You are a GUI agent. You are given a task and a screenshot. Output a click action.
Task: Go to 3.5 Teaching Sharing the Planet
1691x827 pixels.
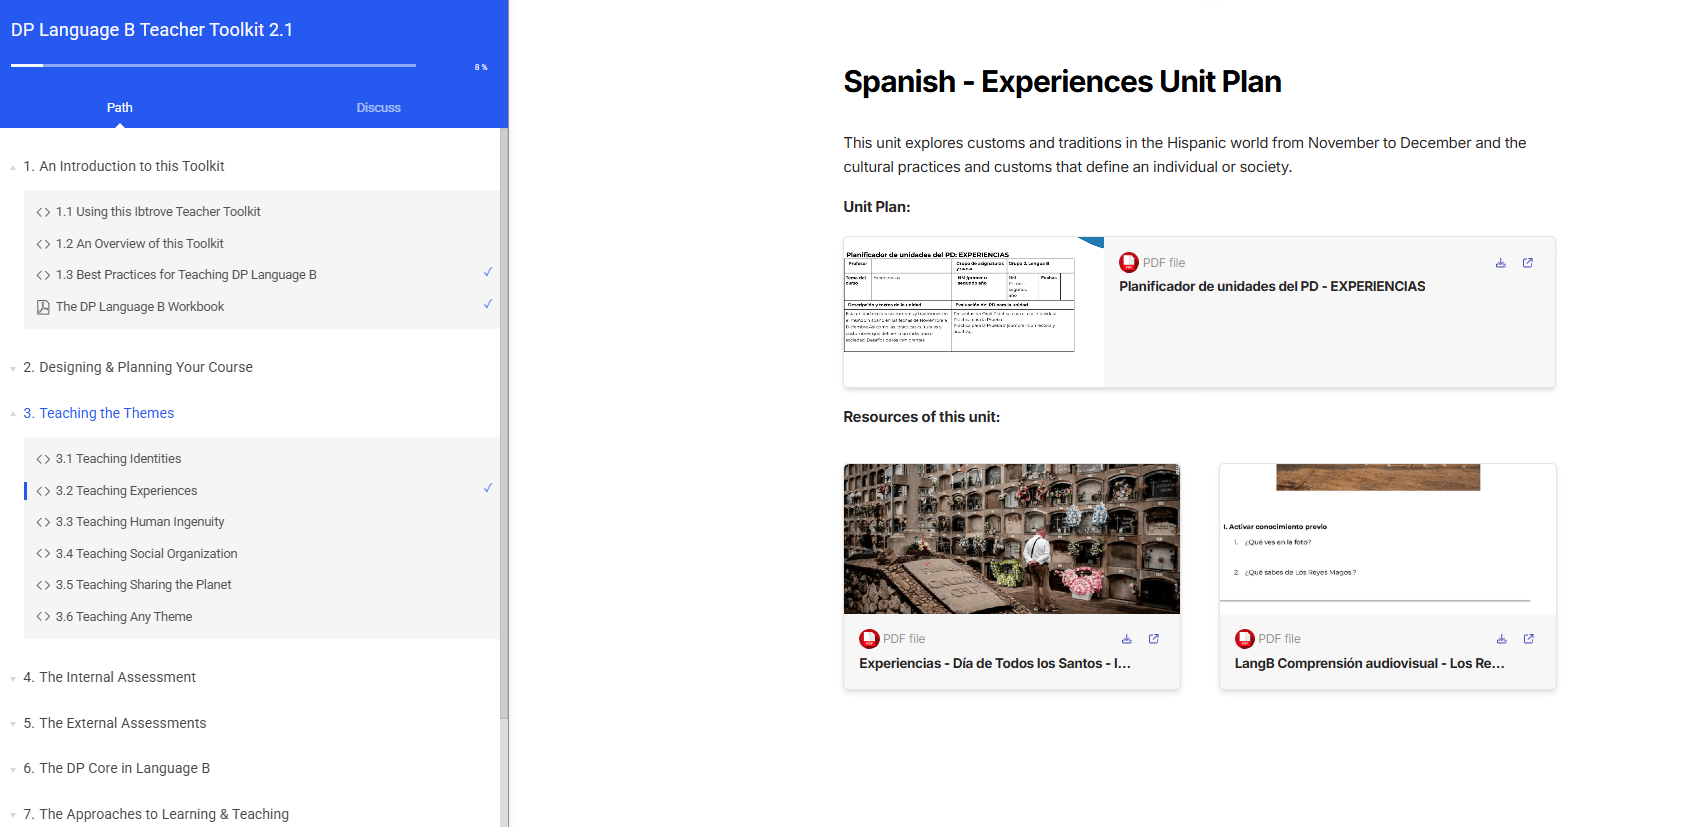pos(143,585)
